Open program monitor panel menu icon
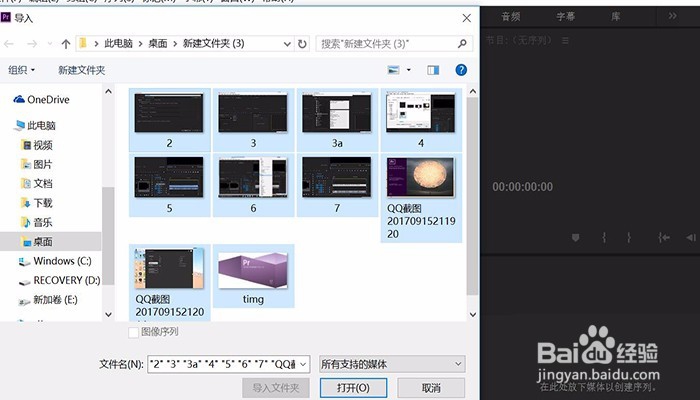The height and width of the screenshot is (400, 700). [x=566, y=41]
